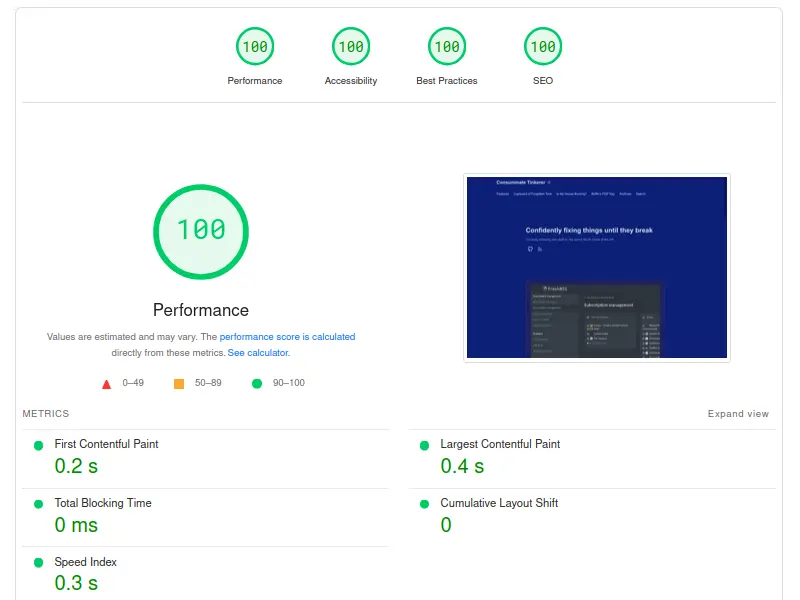Click the Performance score gauge in top row
This screenshot has width=800, height=600.
[x=255, y=47]
